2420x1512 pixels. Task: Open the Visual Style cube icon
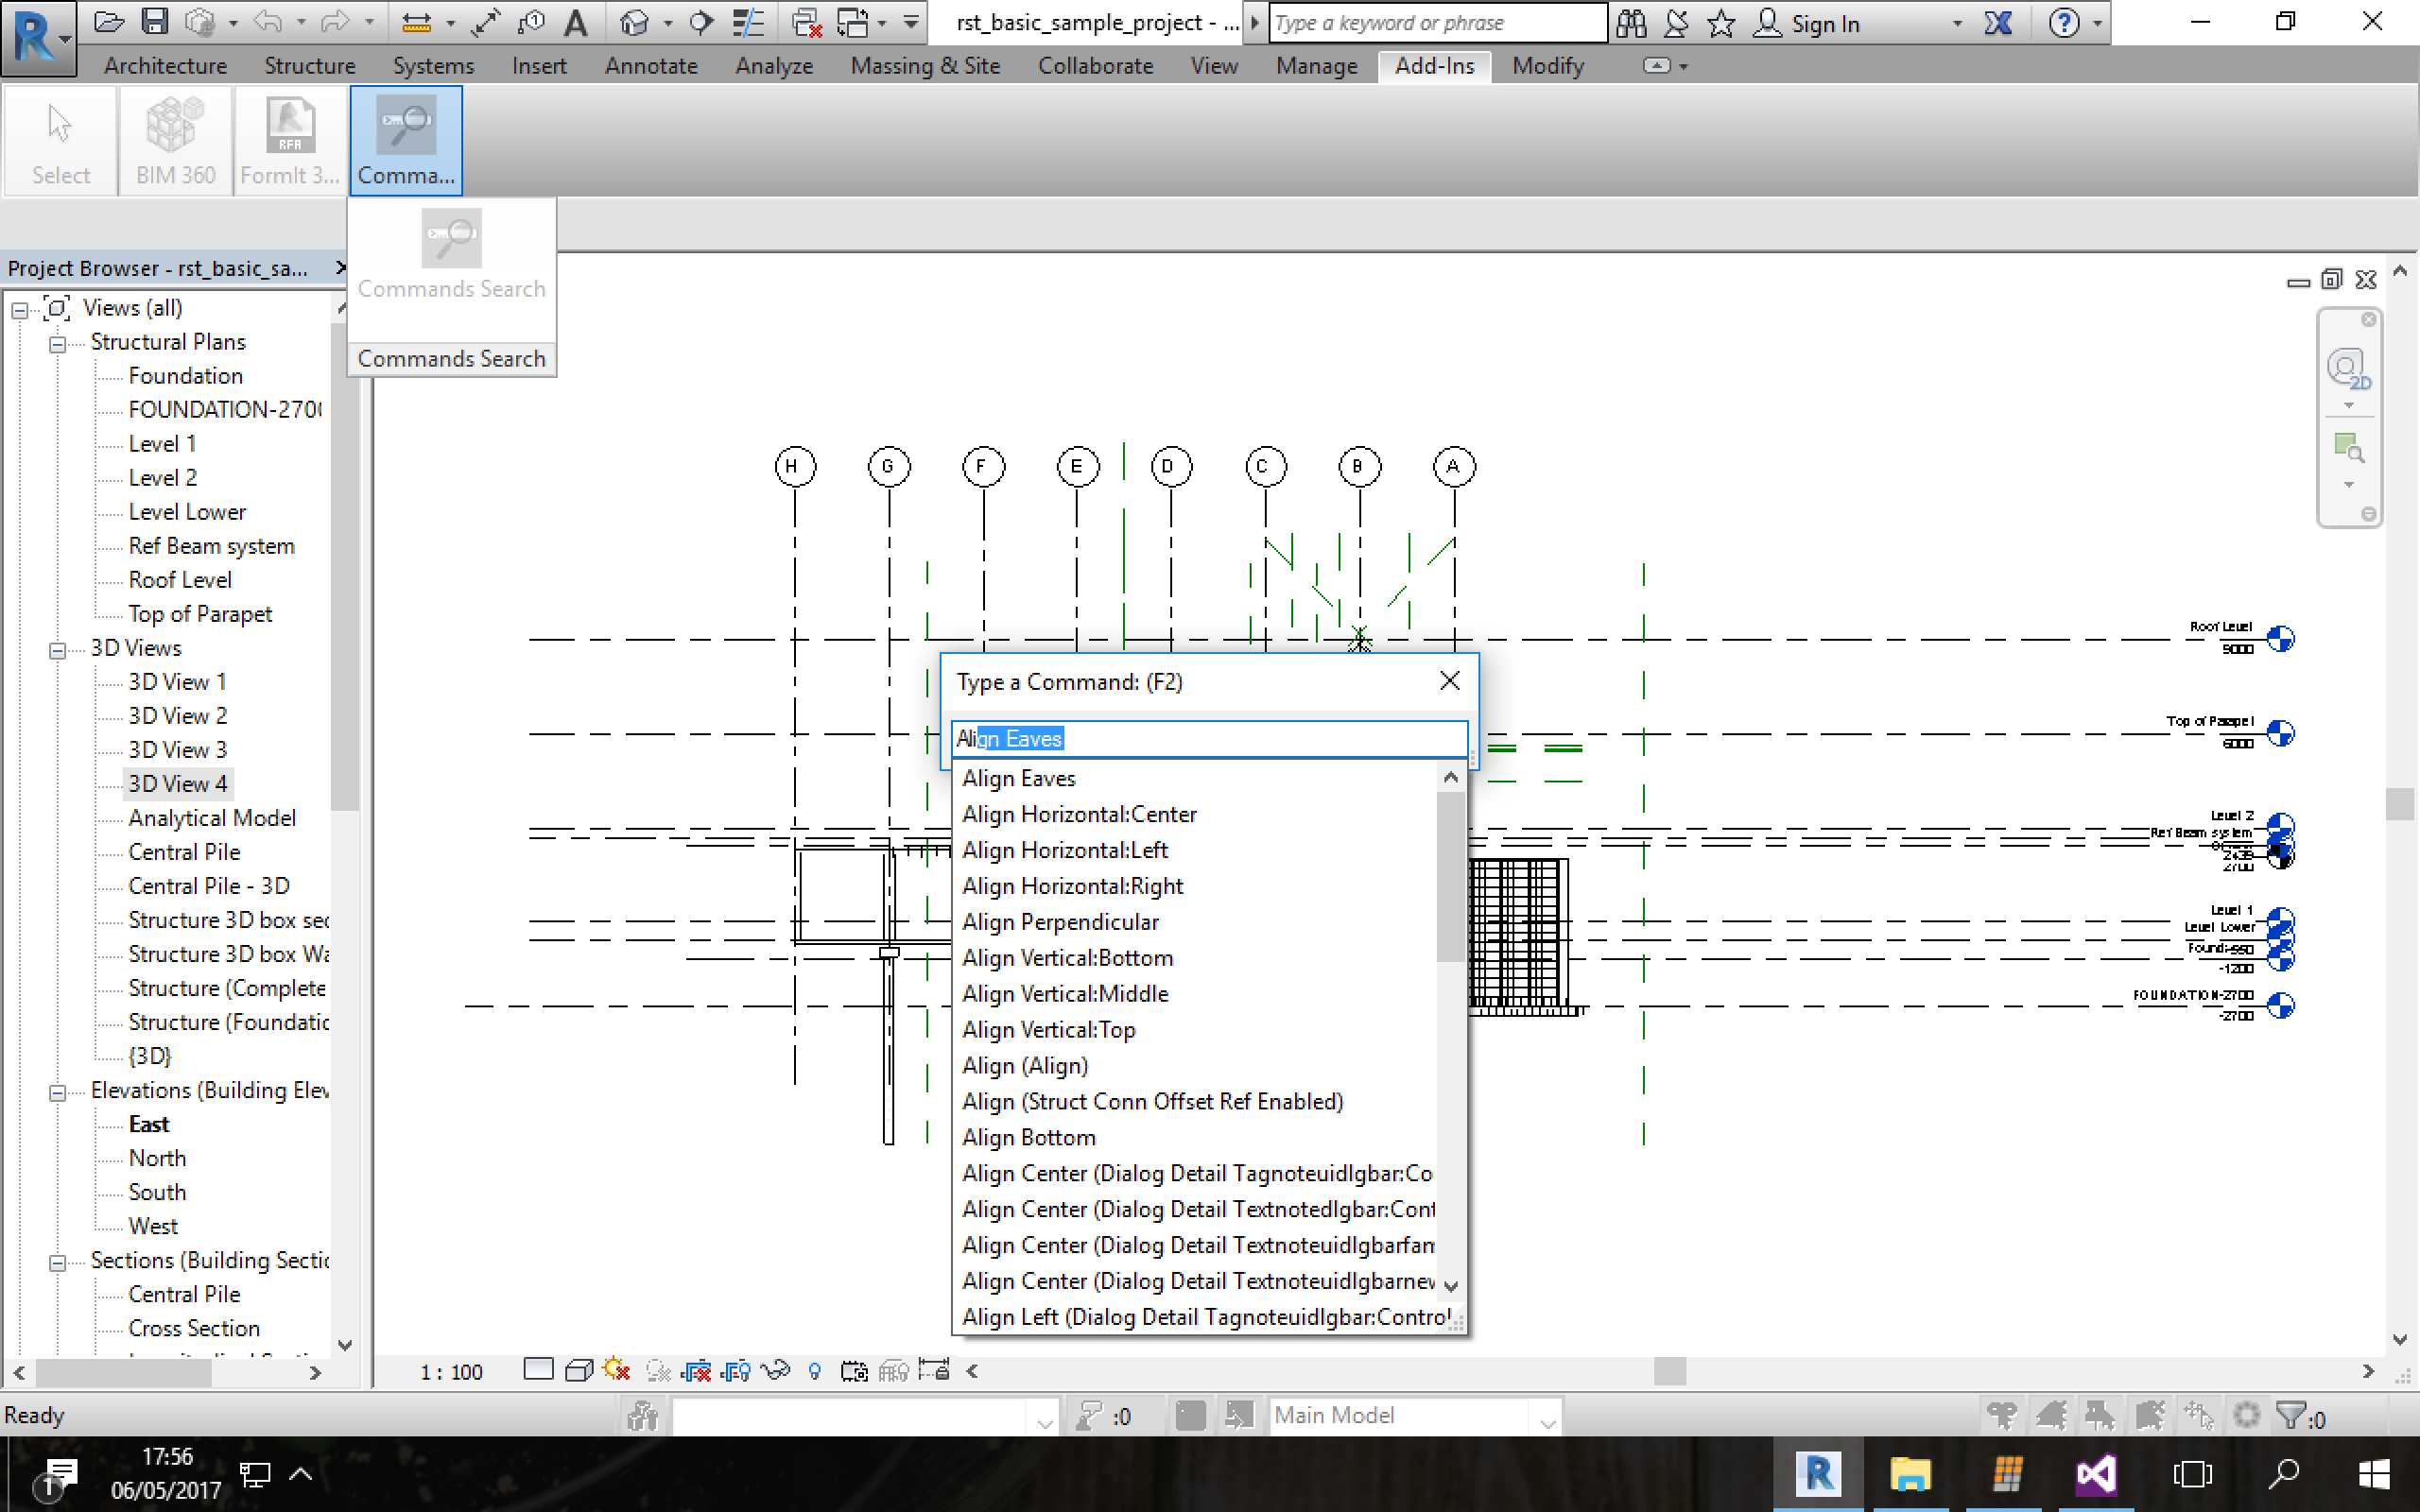click(x=579, y=1371)
